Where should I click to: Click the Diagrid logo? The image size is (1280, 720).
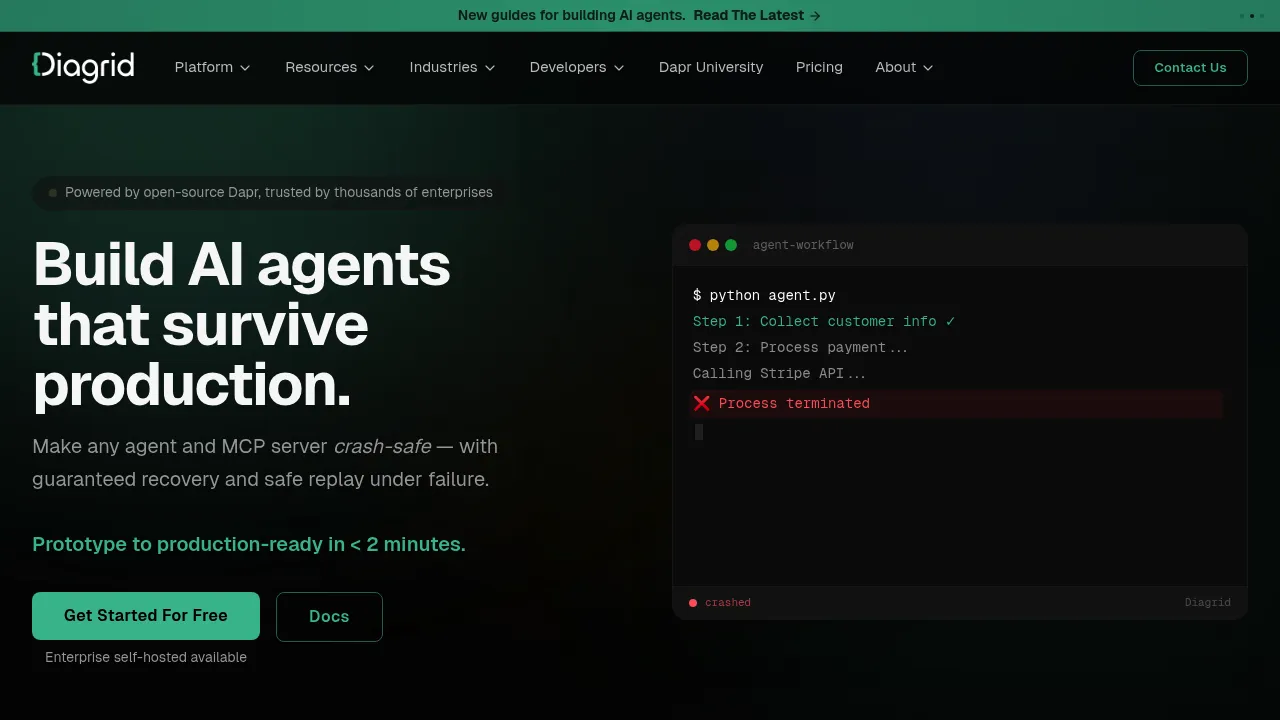point(83,67)
